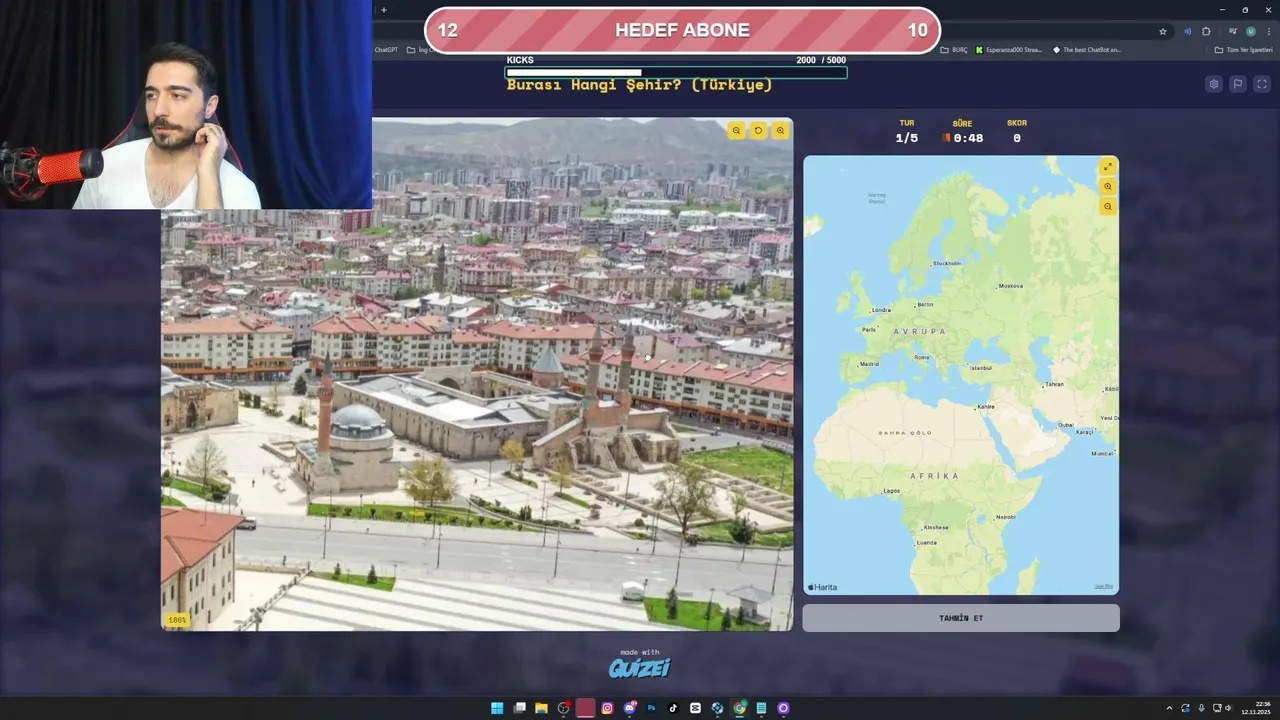The image size is (1280, 720).
Task: Click the AFRİKA label on map
Action: (935, 476)
